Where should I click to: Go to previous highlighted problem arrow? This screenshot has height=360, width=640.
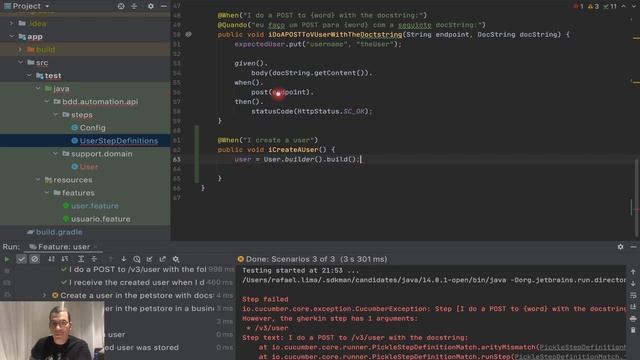623,7
